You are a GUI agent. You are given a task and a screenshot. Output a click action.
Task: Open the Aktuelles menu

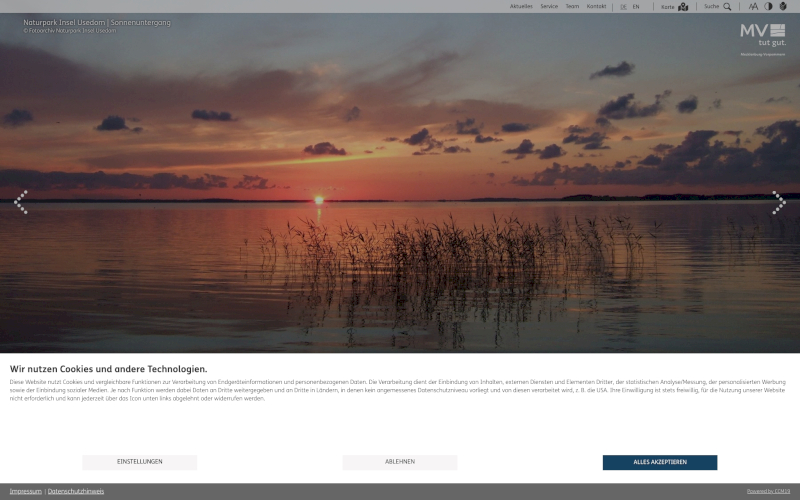pos(521,6)
